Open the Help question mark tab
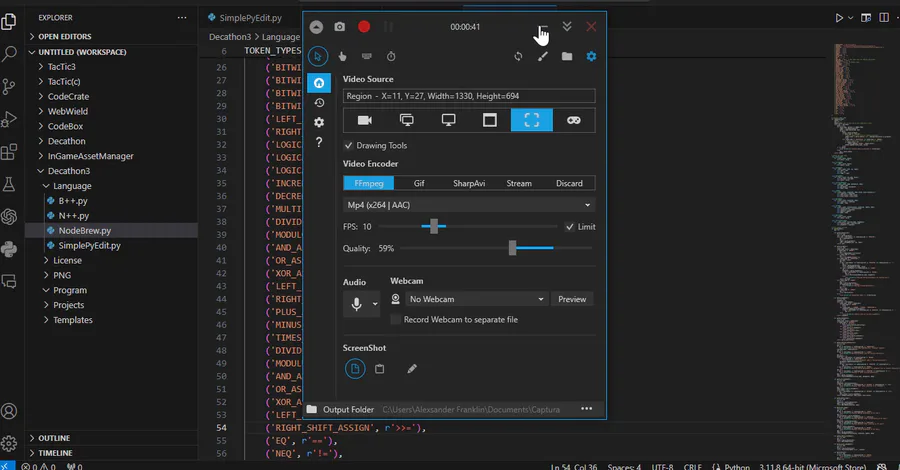This screenshot has width=900, height=470. click(x=319, y=142)
